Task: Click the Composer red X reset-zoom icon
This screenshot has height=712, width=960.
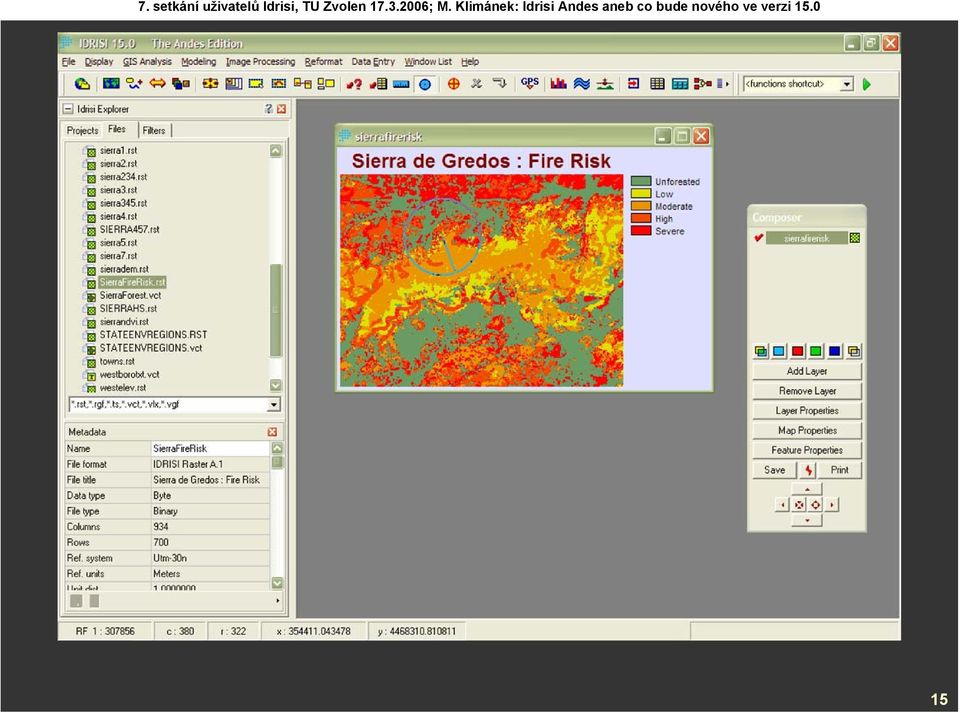Action: [799, 505]
